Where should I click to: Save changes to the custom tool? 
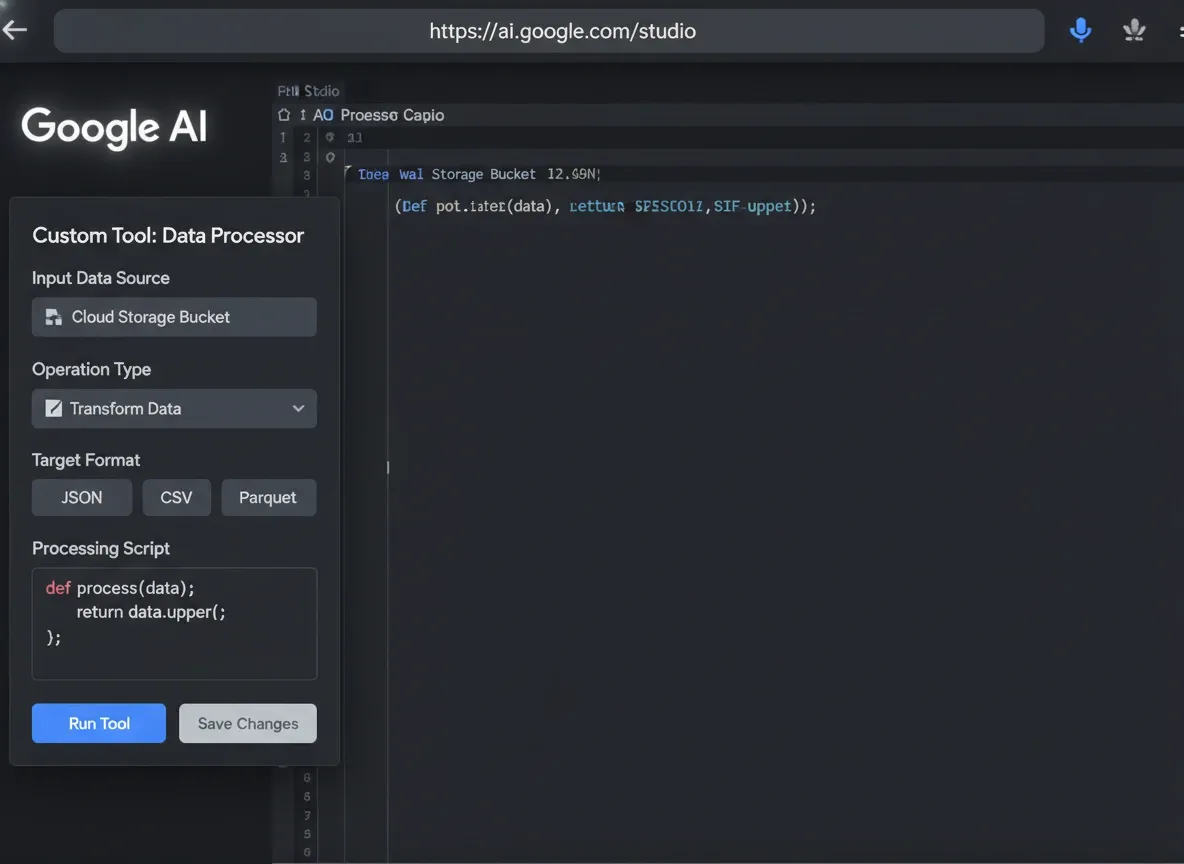(247, 723)
